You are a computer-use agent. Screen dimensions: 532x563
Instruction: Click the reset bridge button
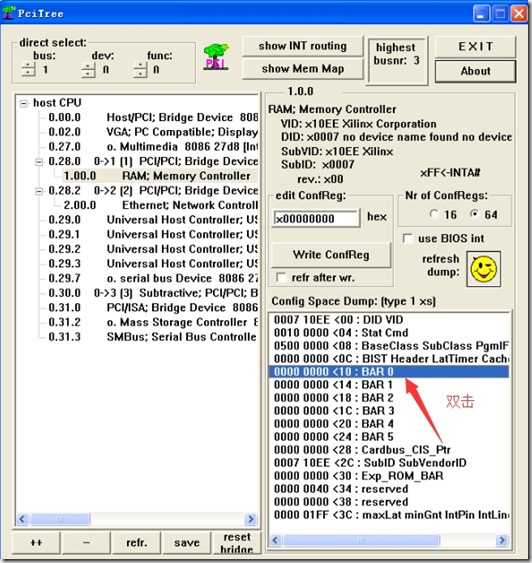point(237,543)
